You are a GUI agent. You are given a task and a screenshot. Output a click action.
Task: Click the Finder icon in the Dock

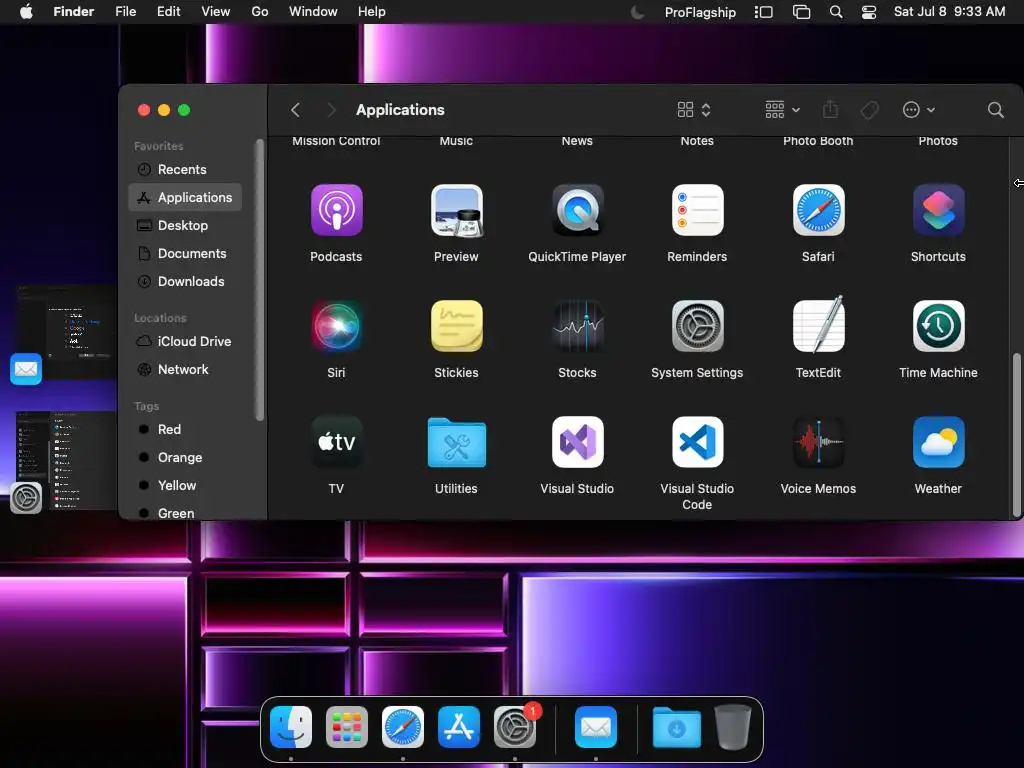291,727
